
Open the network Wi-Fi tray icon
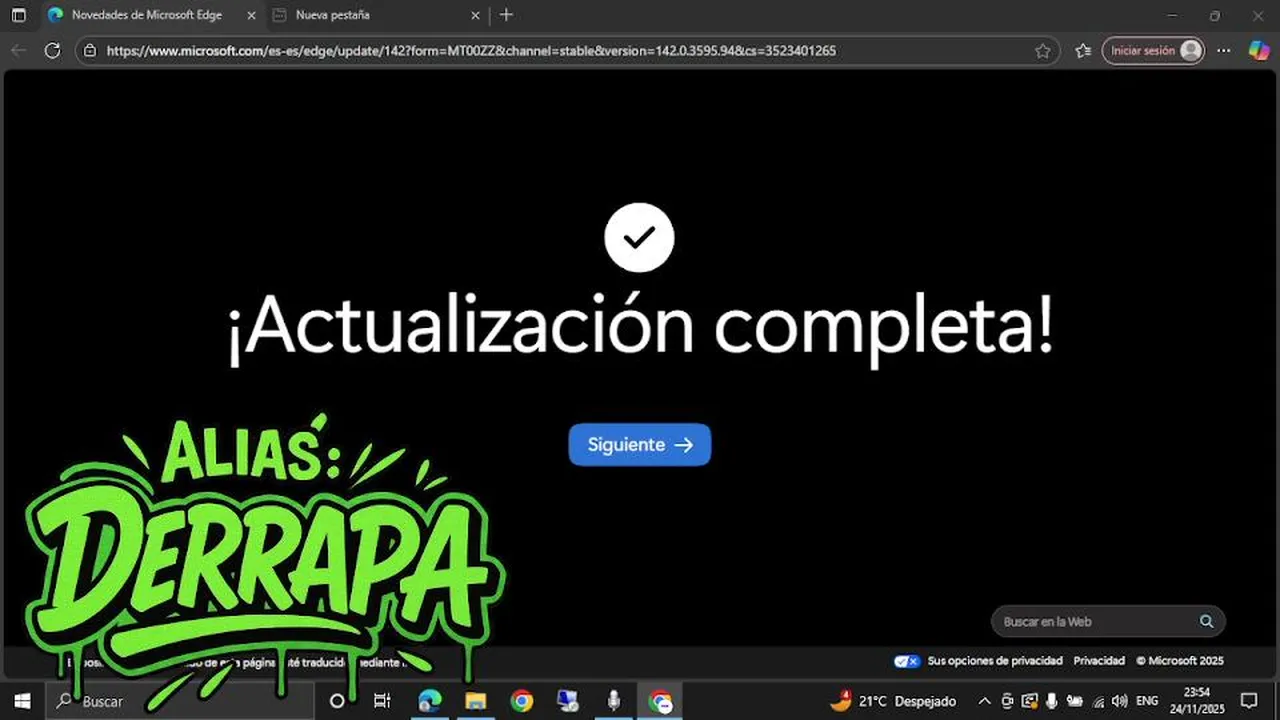click(1098, 701)
